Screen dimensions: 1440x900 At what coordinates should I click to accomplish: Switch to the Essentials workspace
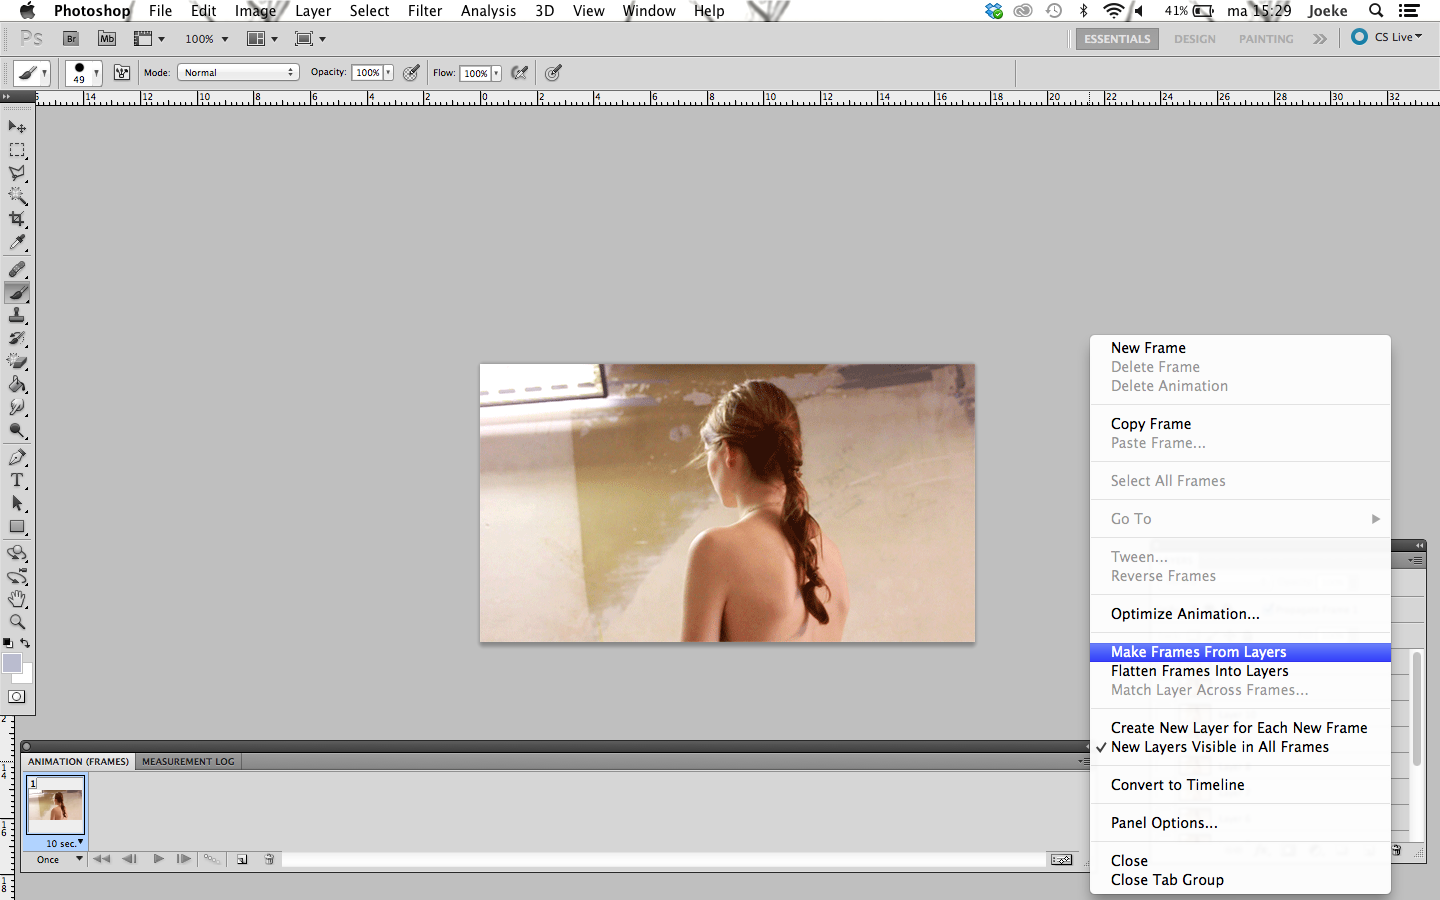pos(1117,39)
